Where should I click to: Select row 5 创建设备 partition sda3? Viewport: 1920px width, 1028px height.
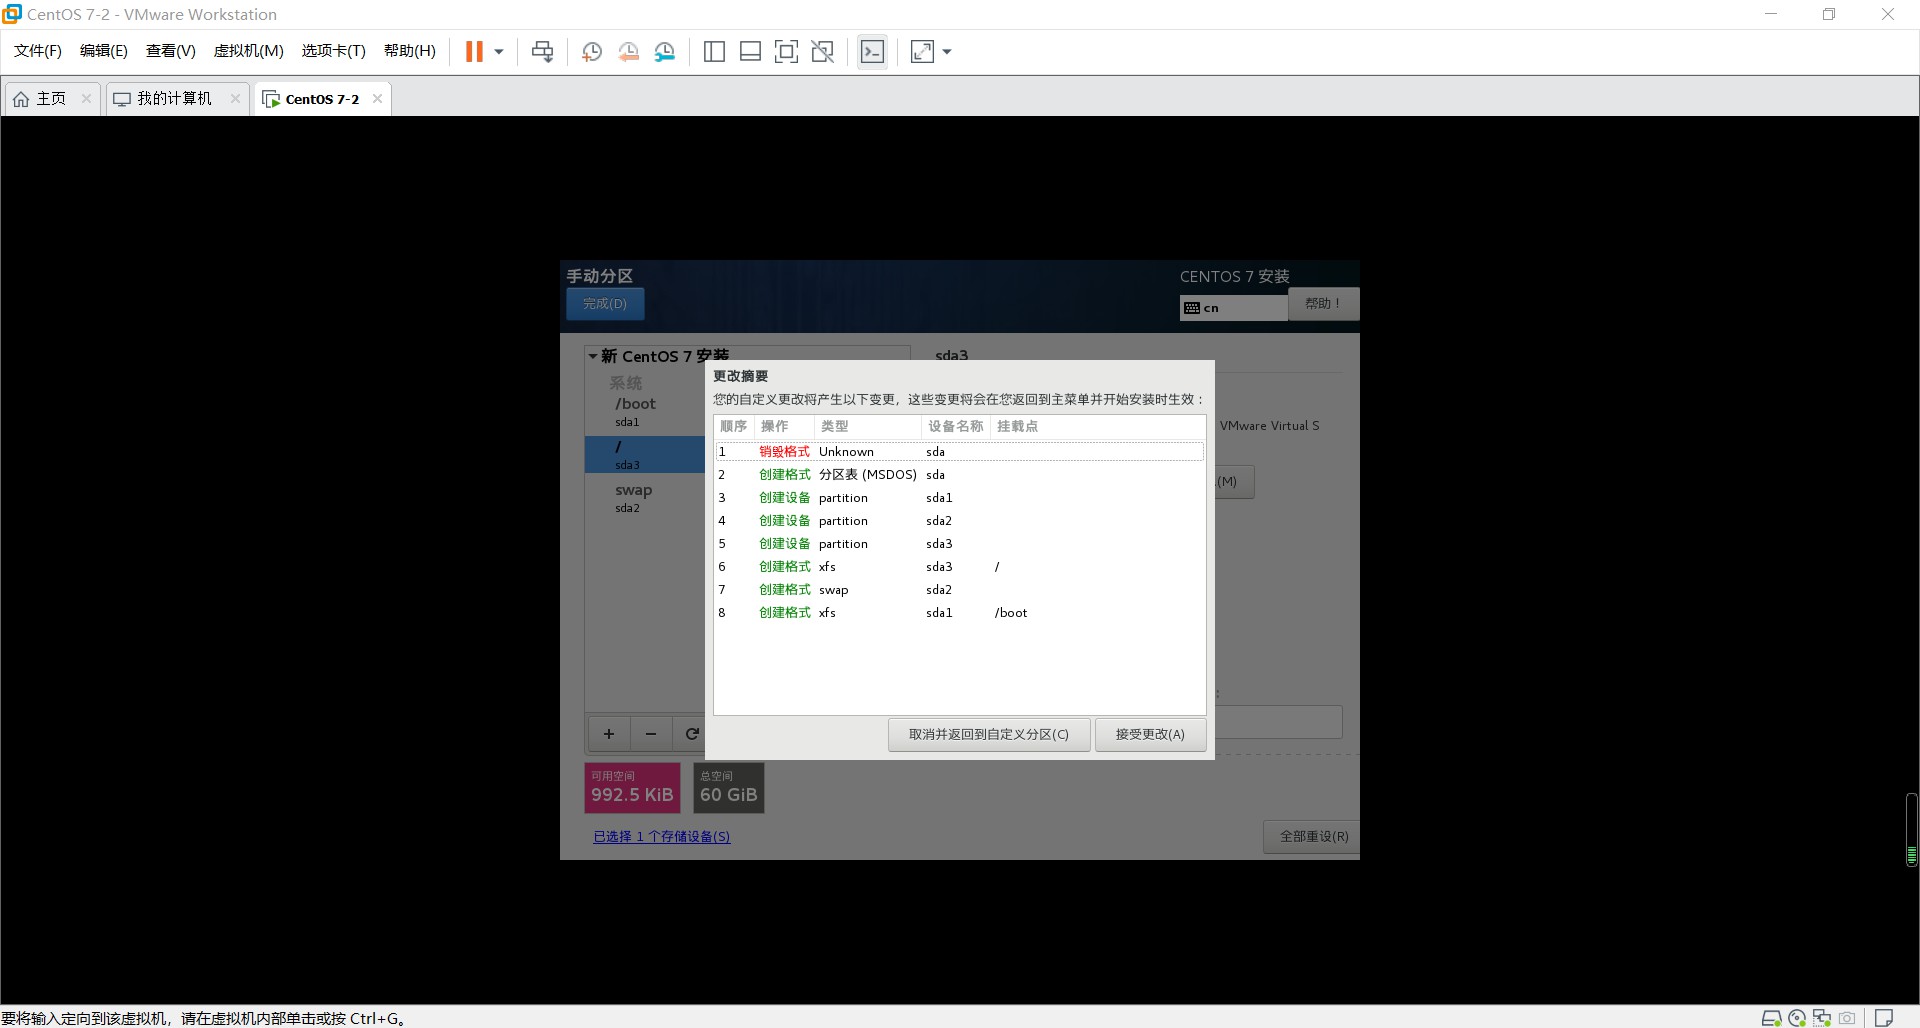point(959,544)
